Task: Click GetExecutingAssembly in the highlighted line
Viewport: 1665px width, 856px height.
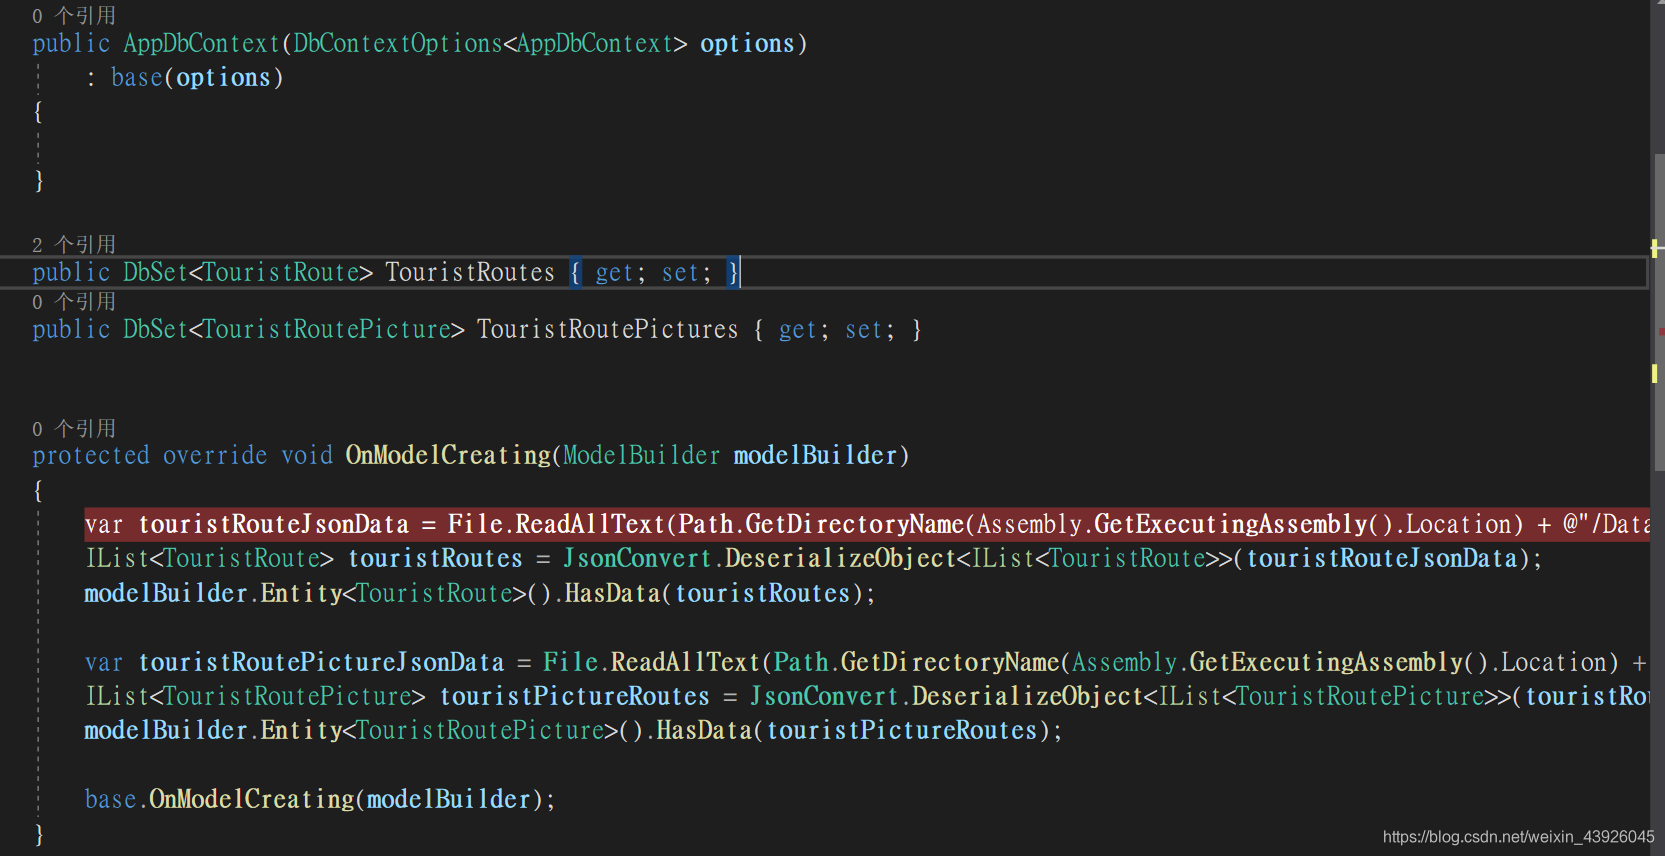Action: pos(1231,525)
